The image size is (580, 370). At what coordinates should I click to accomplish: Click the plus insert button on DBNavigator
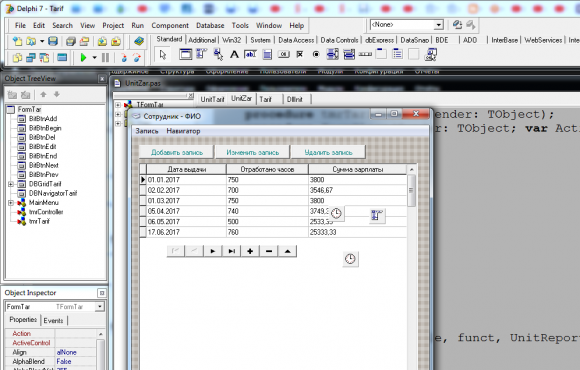click(250, 251)
